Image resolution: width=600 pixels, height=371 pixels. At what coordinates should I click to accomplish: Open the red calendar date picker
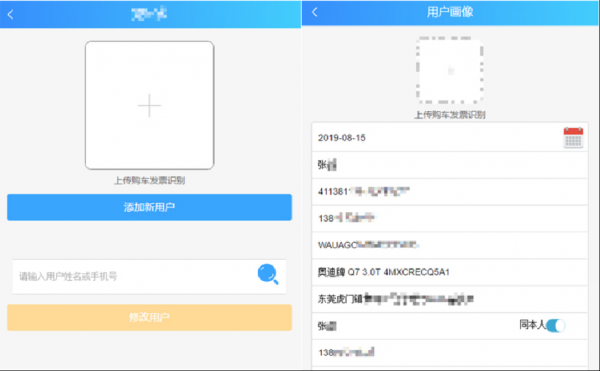tap(573, 137)
